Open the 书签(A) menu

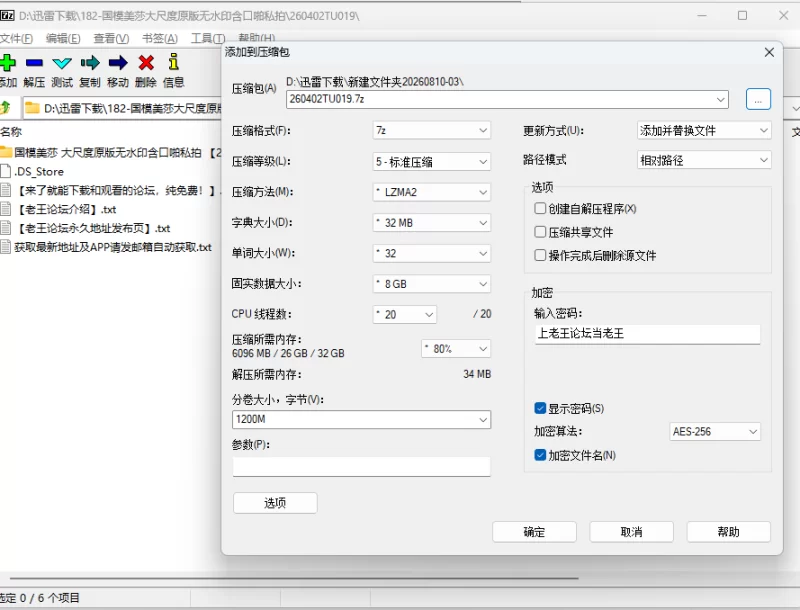pyautogui.click(x=160, y=38)
